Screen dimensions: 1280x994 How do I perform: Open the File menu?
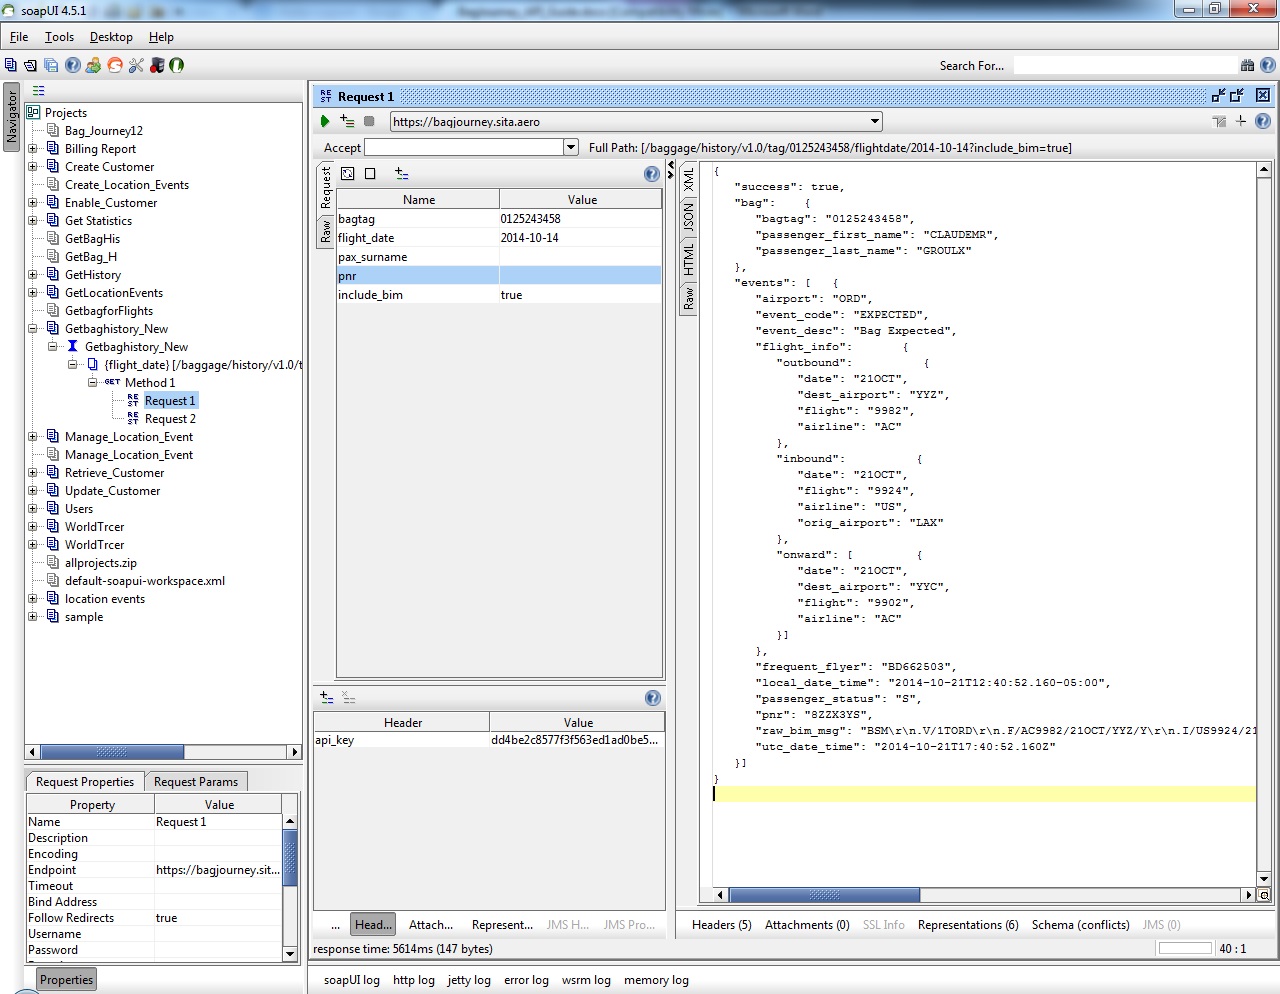(19, 37)
